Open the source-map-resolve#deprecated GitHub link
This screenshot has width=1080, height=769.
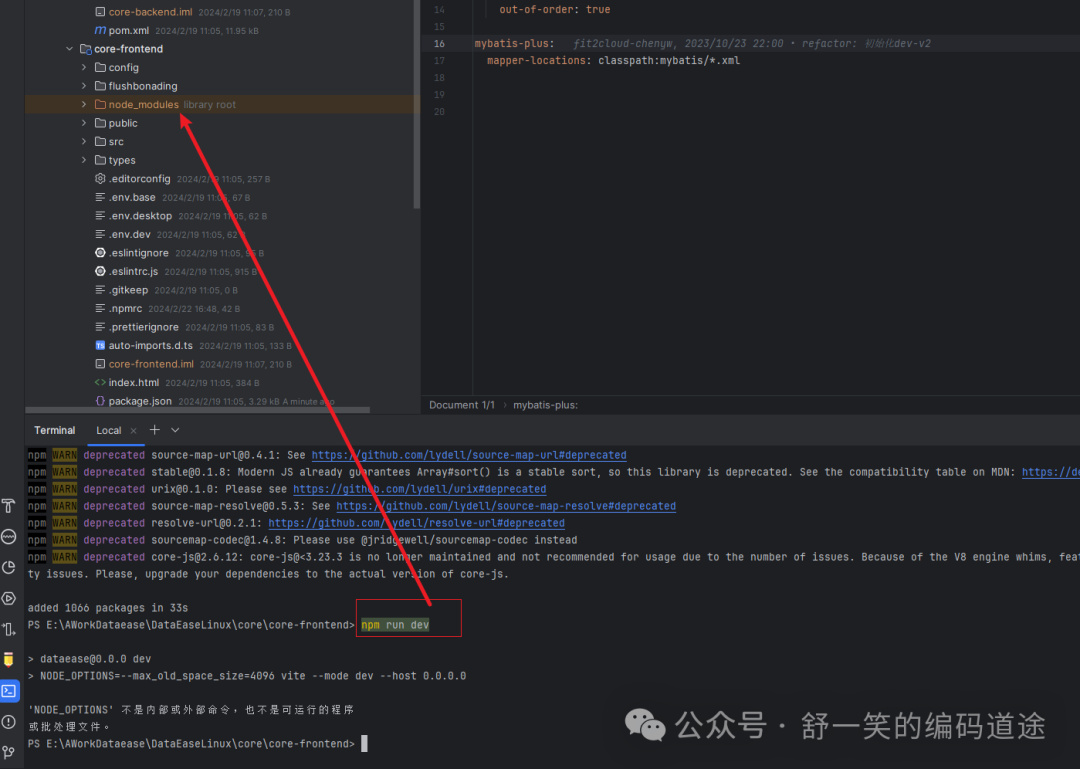[x=506, y=506]
